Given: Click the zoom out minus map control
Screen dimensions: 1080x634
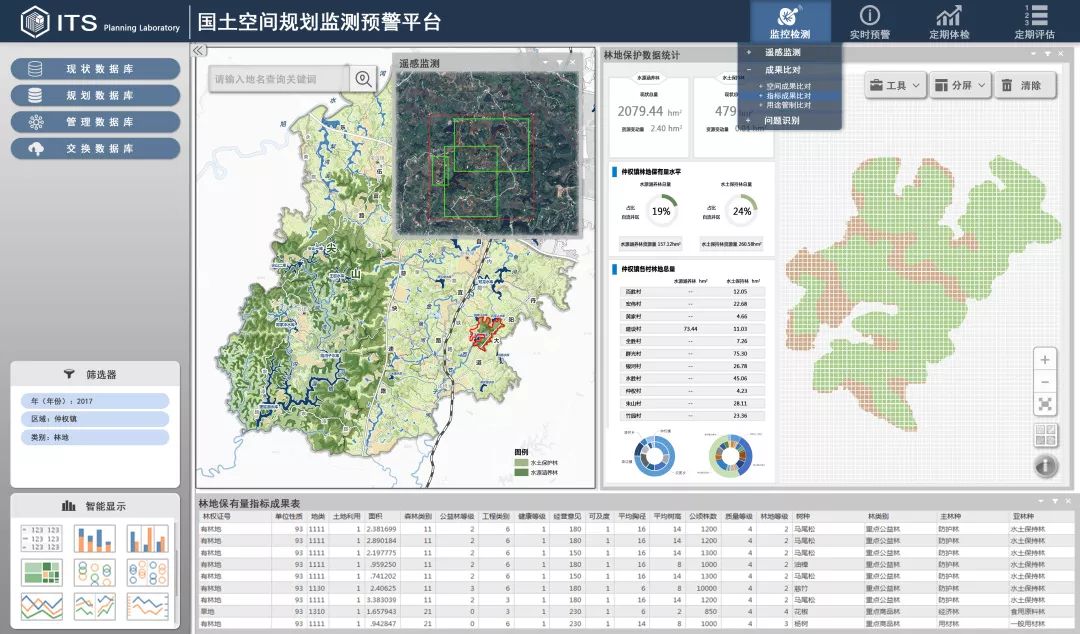Looking at the screenshot, I should 1045,382.
